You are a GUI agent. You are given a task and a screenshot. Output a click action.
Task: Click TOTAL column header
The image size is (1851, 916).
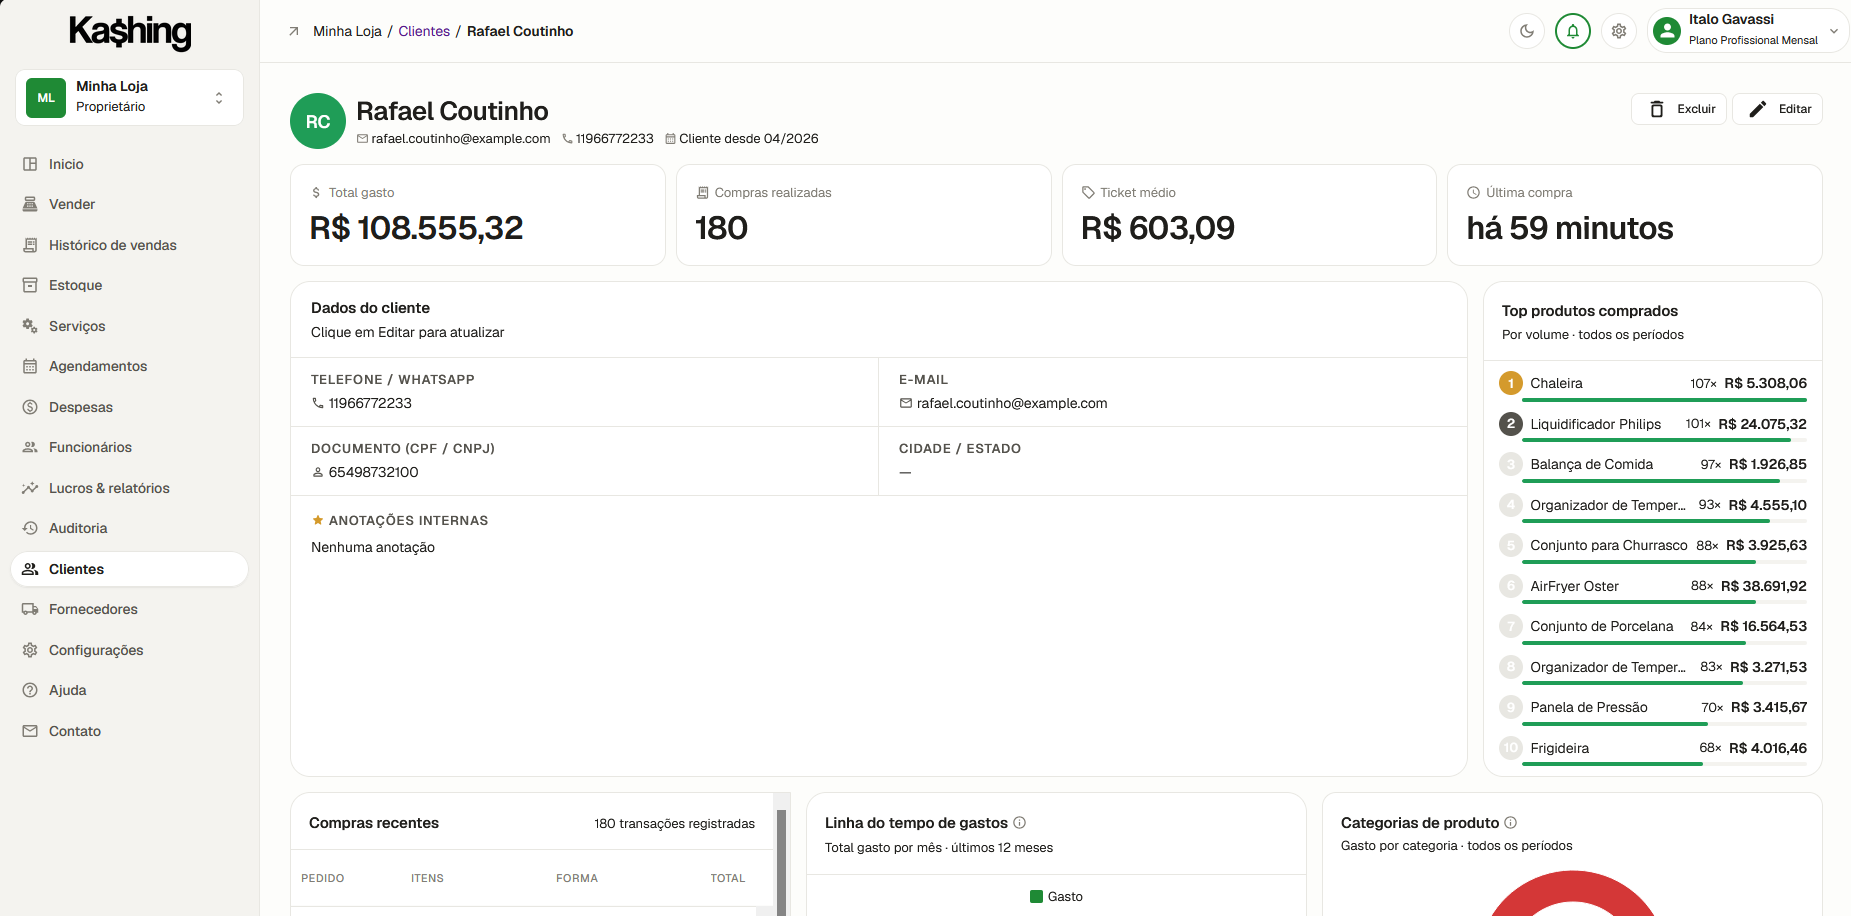[x=728, y=878]
